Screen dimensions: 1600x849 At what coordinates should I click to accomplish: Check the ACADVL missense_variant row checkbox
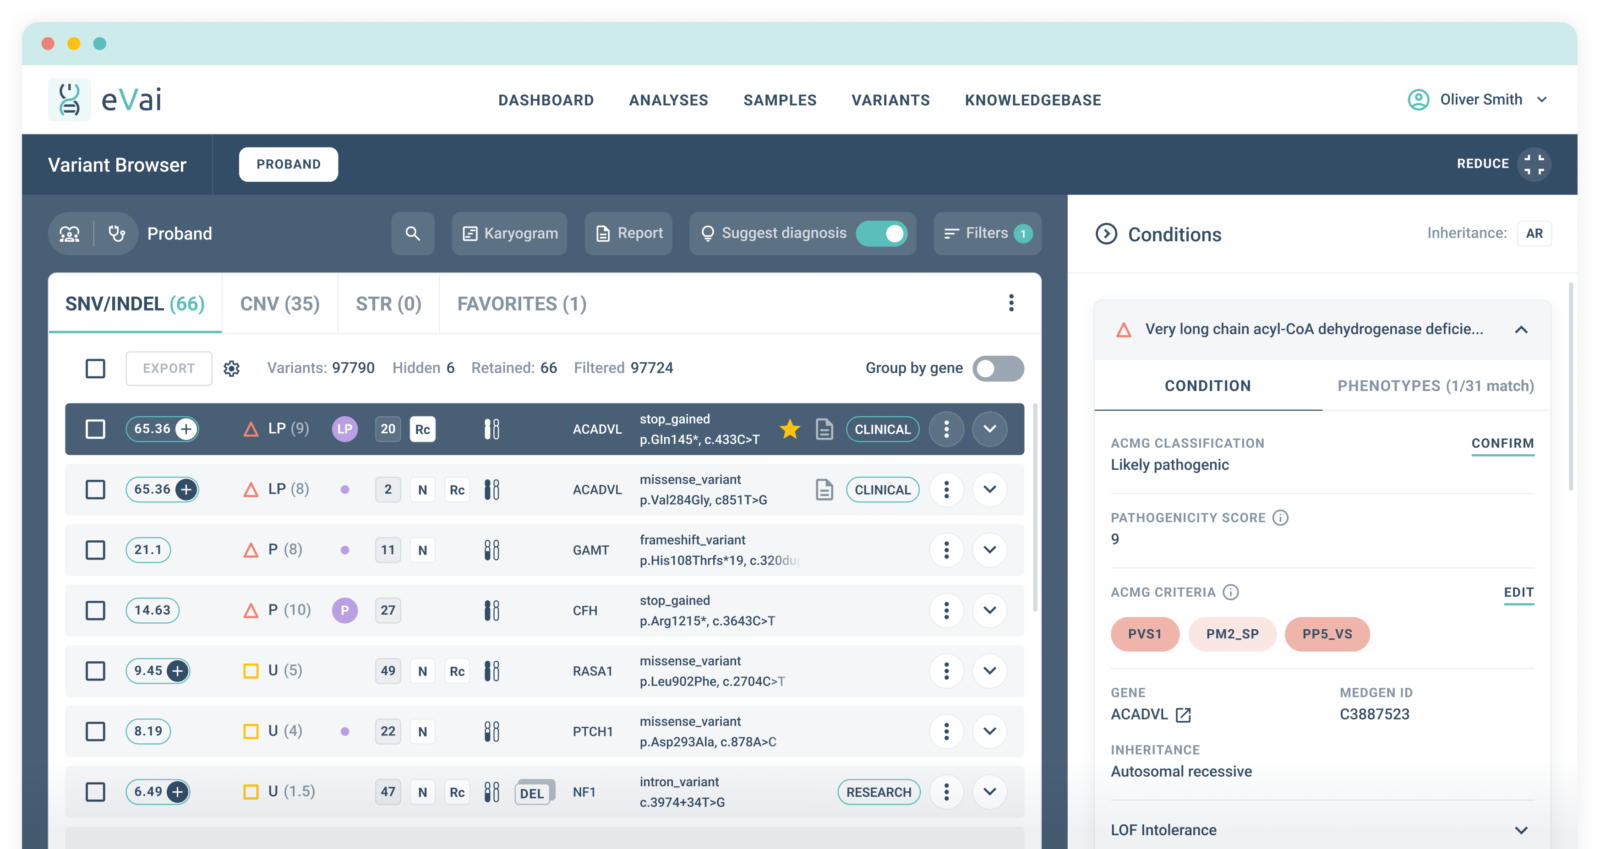[x=95, y=490]
